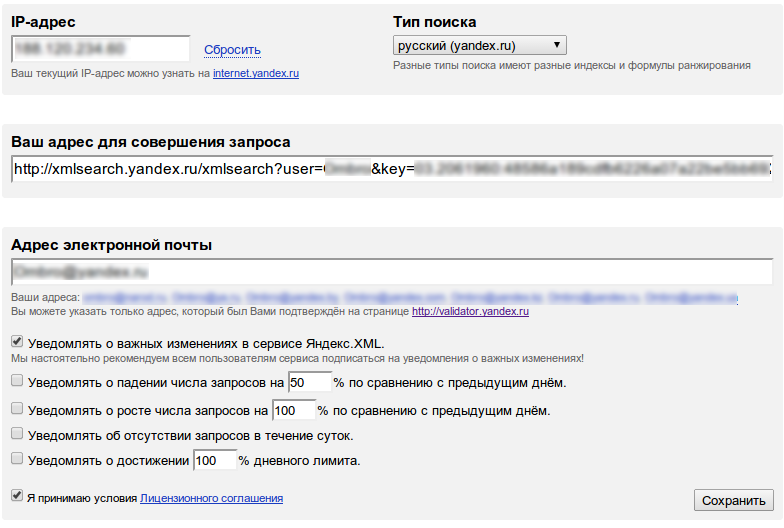Viewport: 784px width, 528px height.
Task: Click the blurred Ваши адреса email links
Action: click(410, 298)
